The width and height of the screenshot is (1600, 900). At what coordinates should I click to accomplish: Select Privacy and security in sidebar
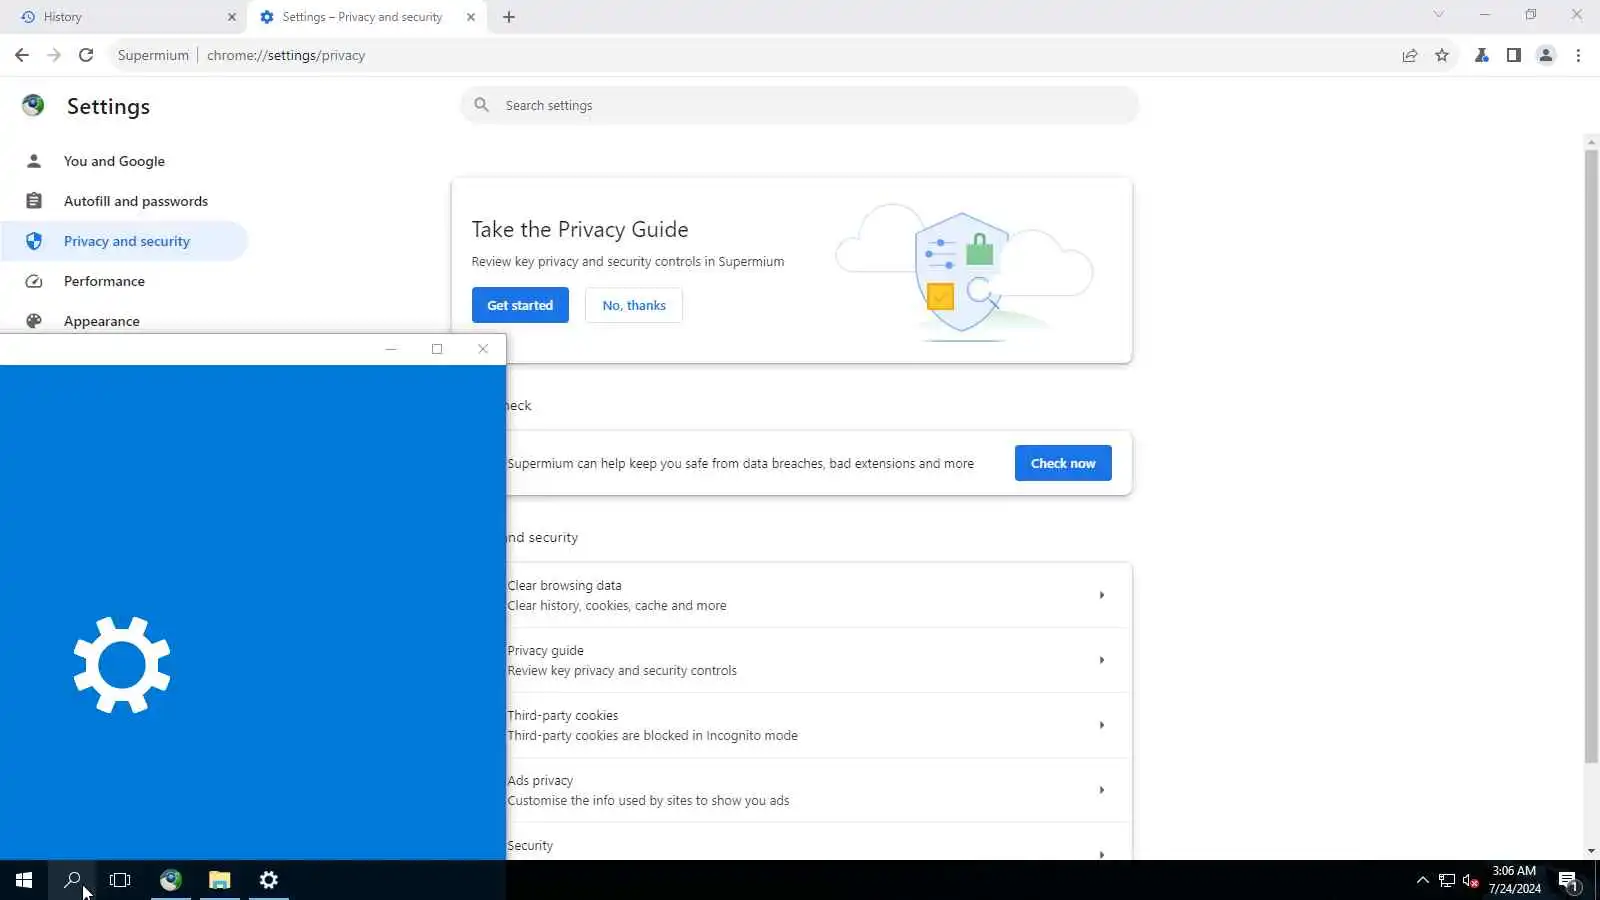point(124,241)
